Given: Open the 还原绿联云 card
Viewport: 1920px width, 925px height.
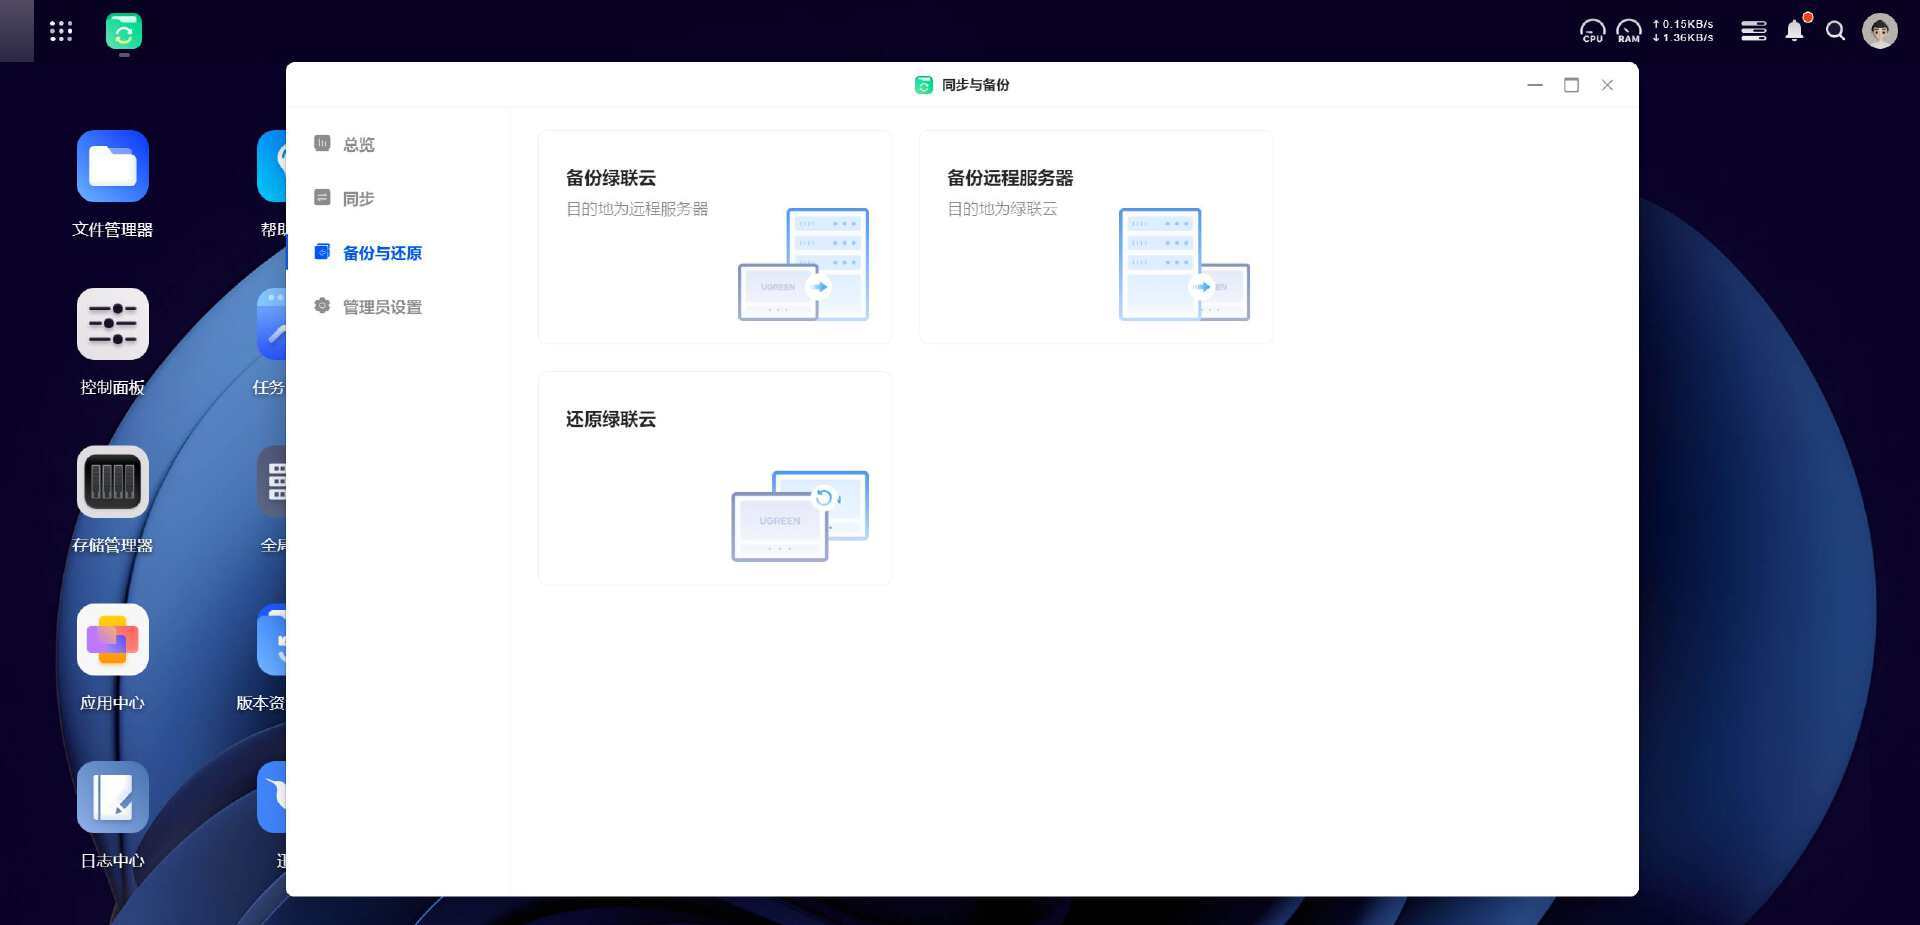Looking at the screenshot, I should [715, 478].
